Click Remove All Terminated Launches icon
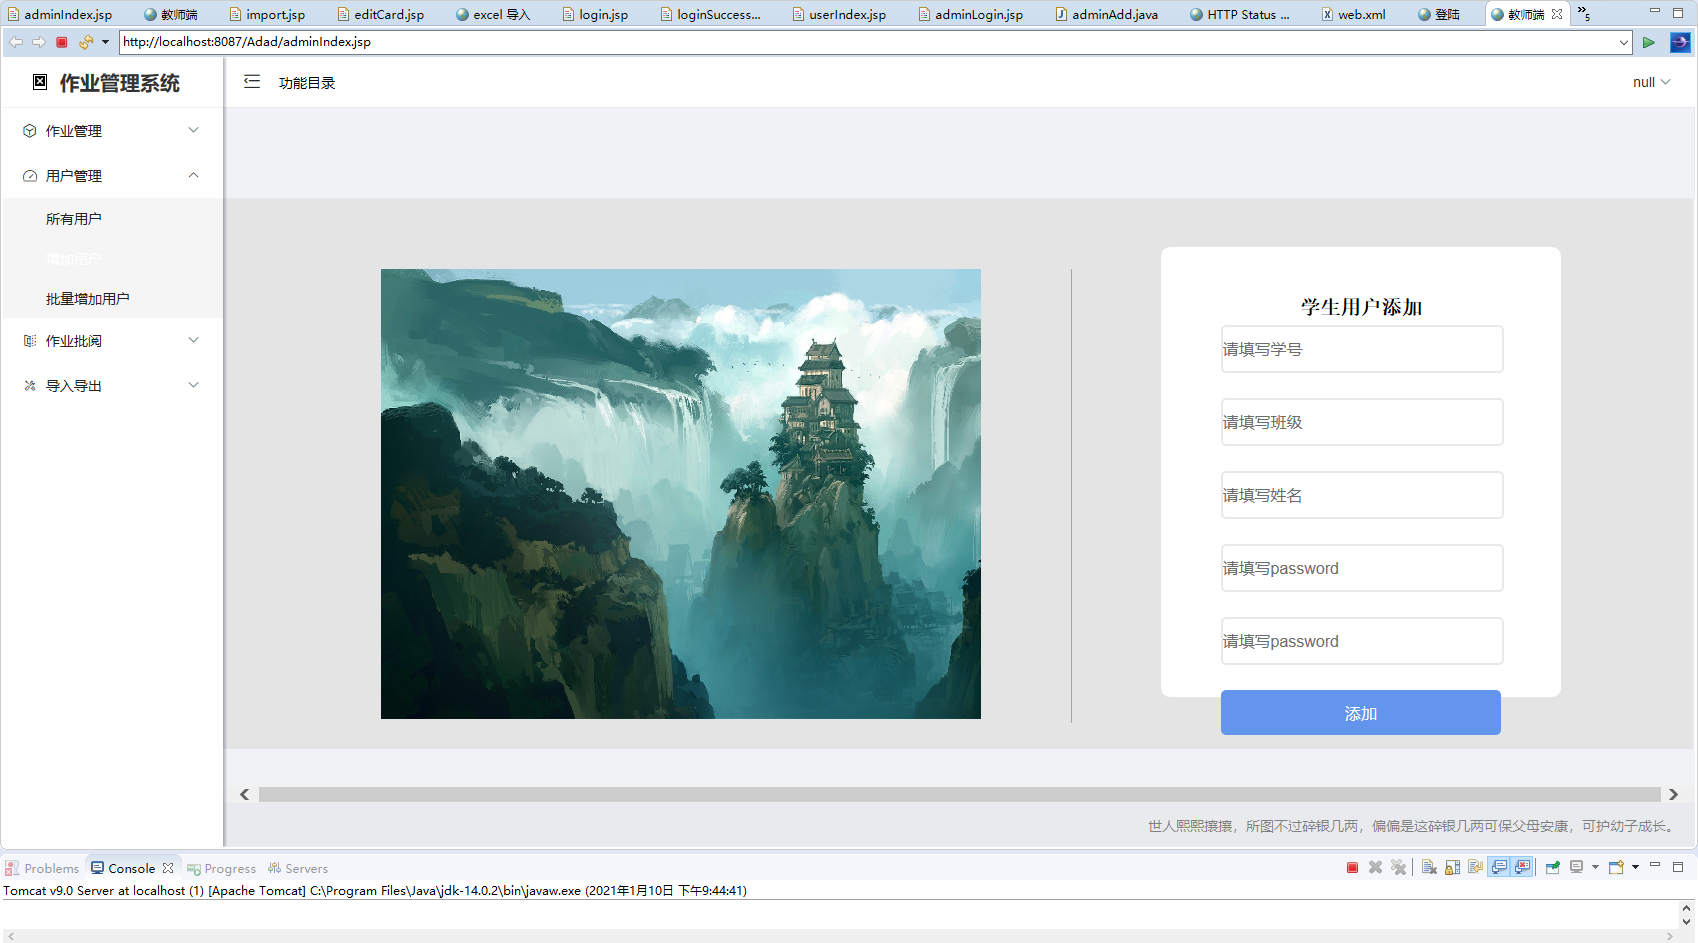Viewport: 1698px width, 943px height. 1398,867
